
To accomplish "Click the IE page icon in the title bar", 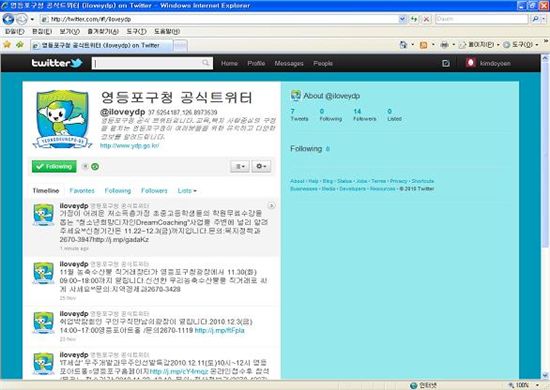I will 4,5.
